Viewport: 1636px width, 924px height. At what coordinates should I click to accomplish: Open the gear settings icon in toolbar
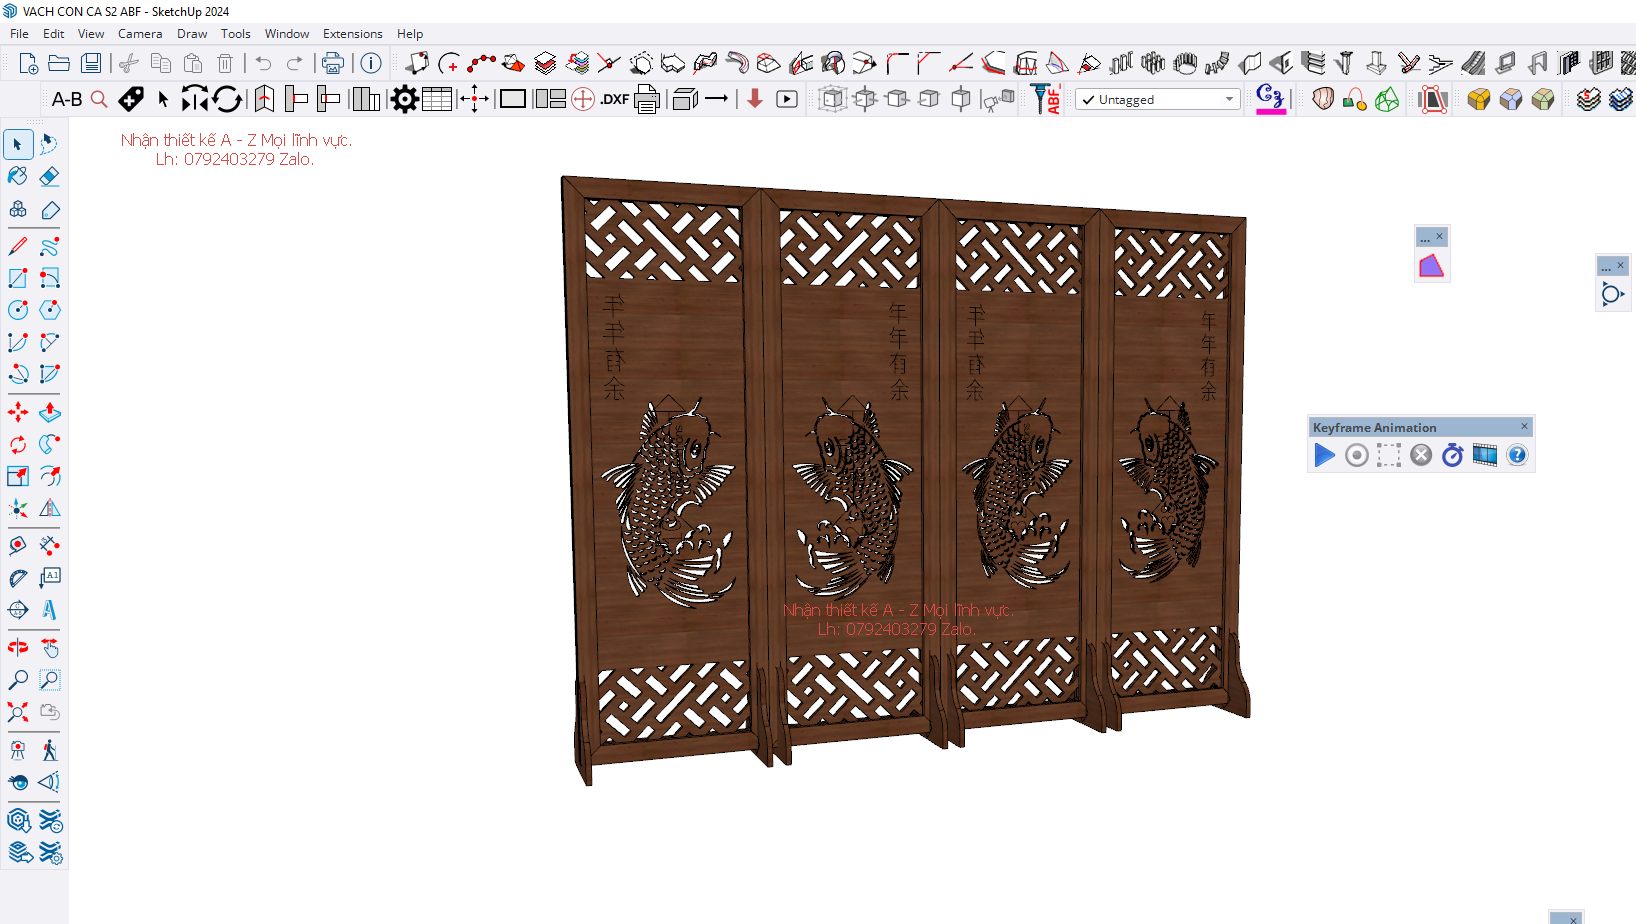[x=405, y=99]
